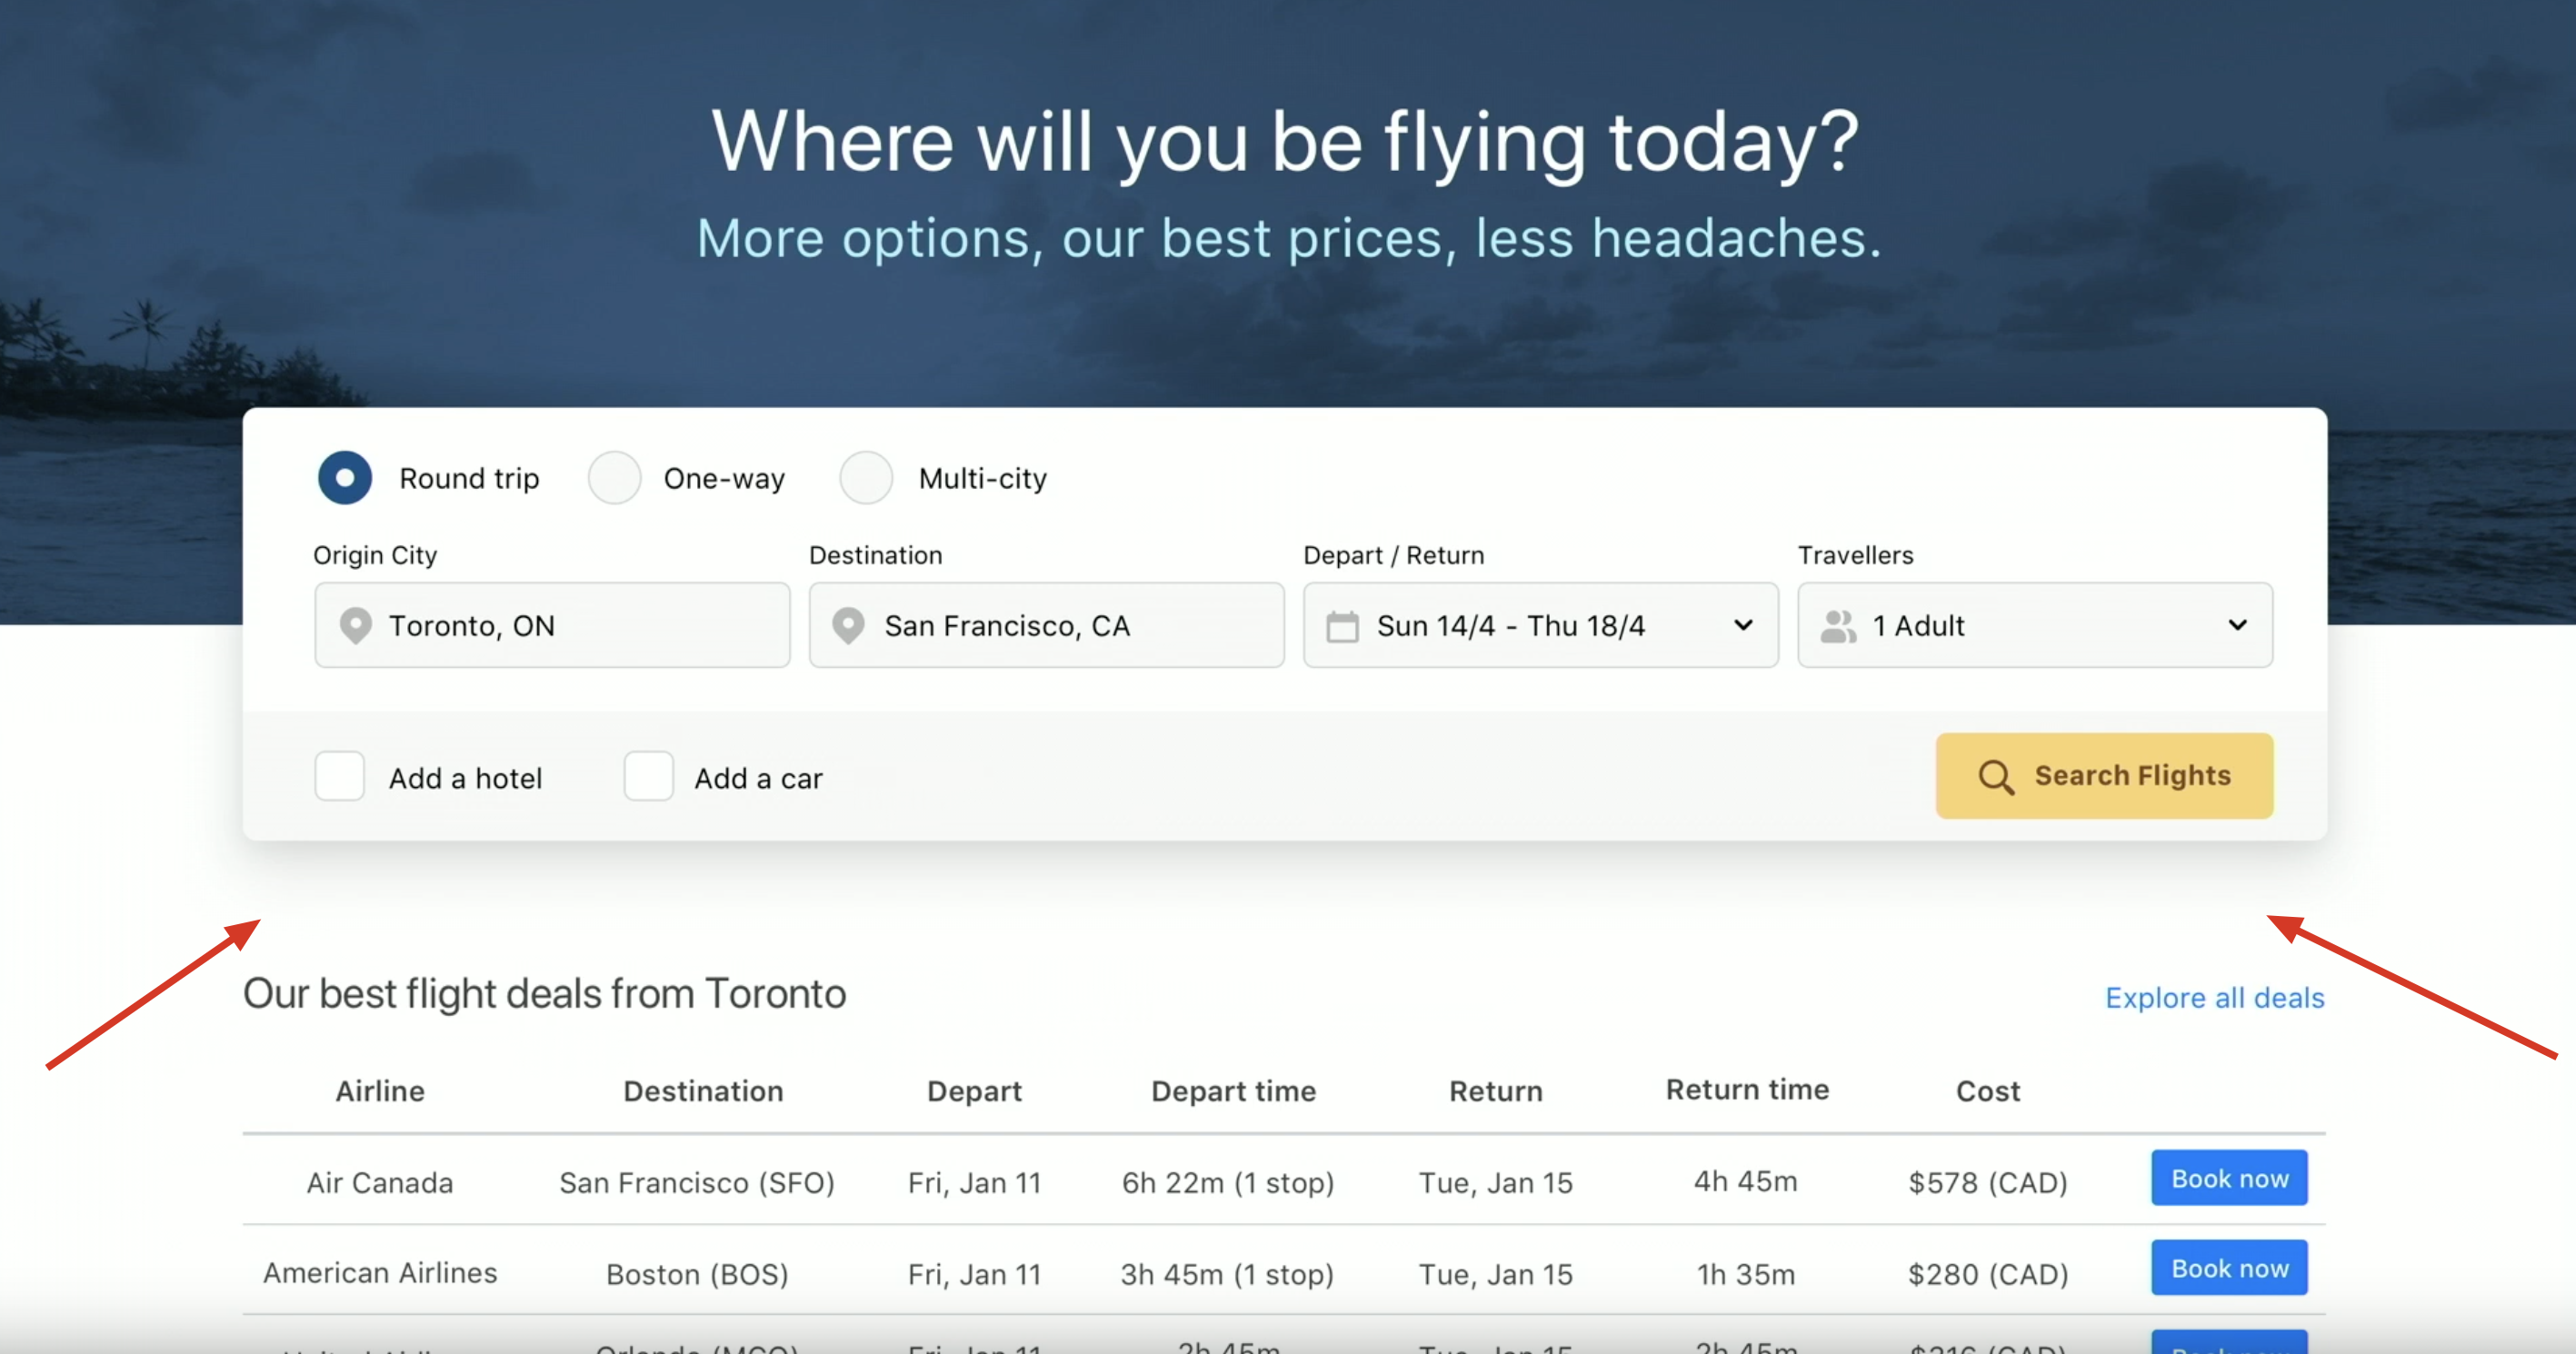Book the Air Canada San Francisco flight

point(2229,1179)
